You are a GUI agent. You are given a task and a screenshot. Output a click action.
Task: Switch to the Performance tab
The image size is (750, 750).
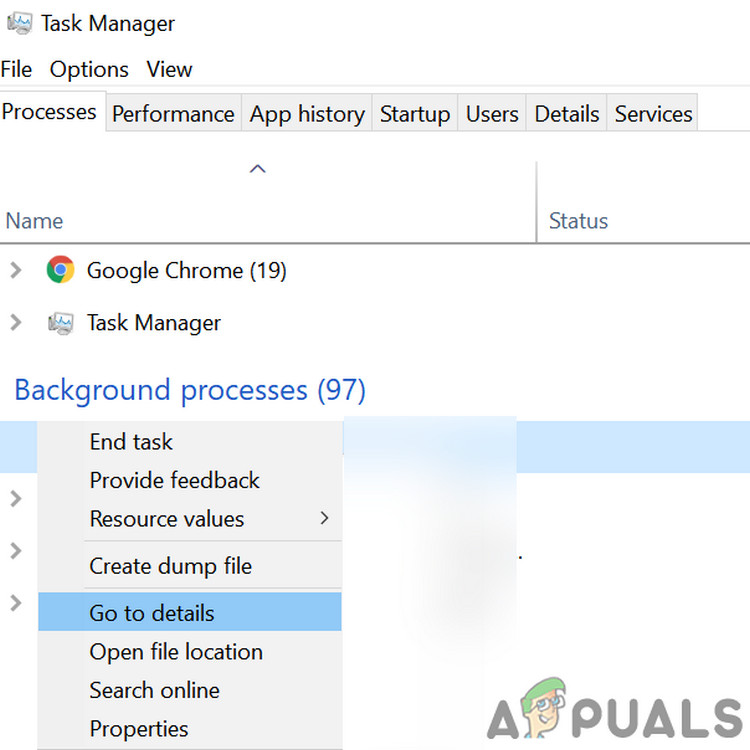pyautogui.click(x=173, y=114)
